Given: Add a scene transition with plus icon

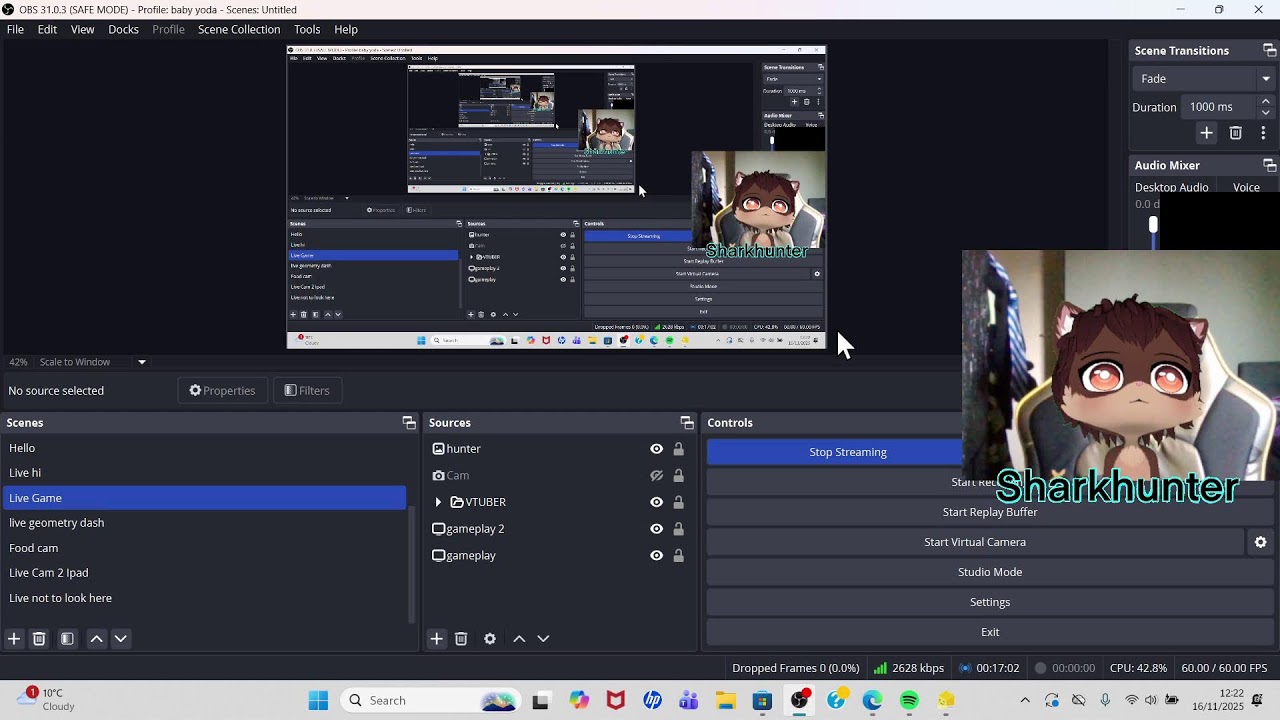Looking at the screenshot, I should 1206,133.
